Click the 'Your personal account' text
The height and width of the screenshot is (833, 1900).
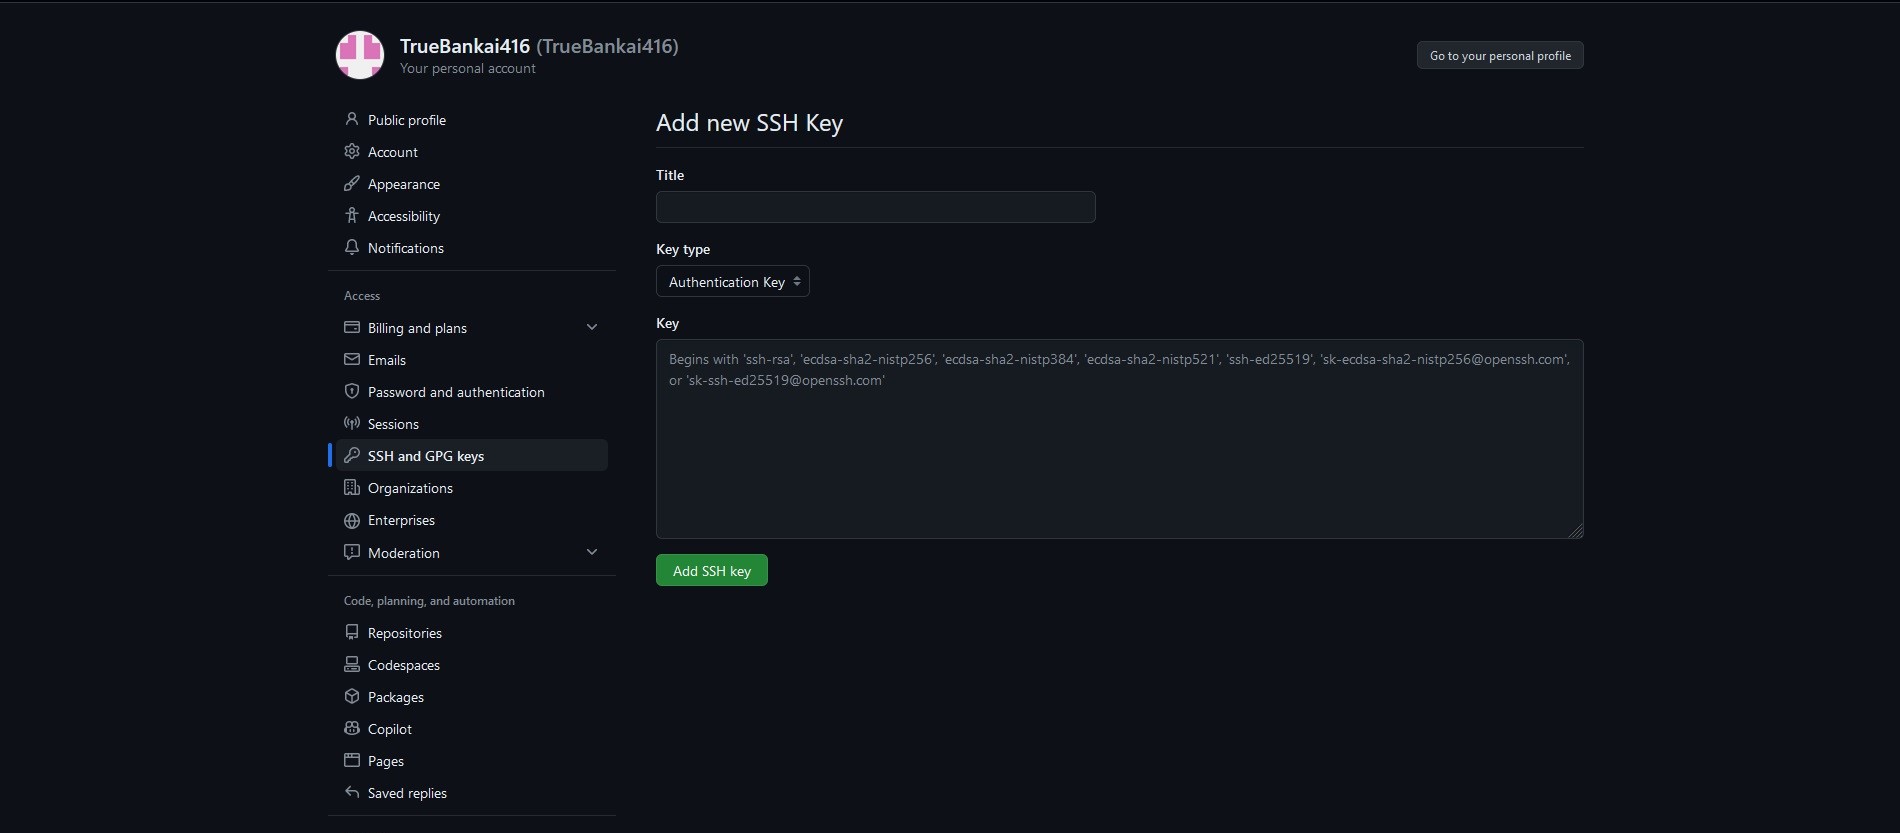click(468, 68)
